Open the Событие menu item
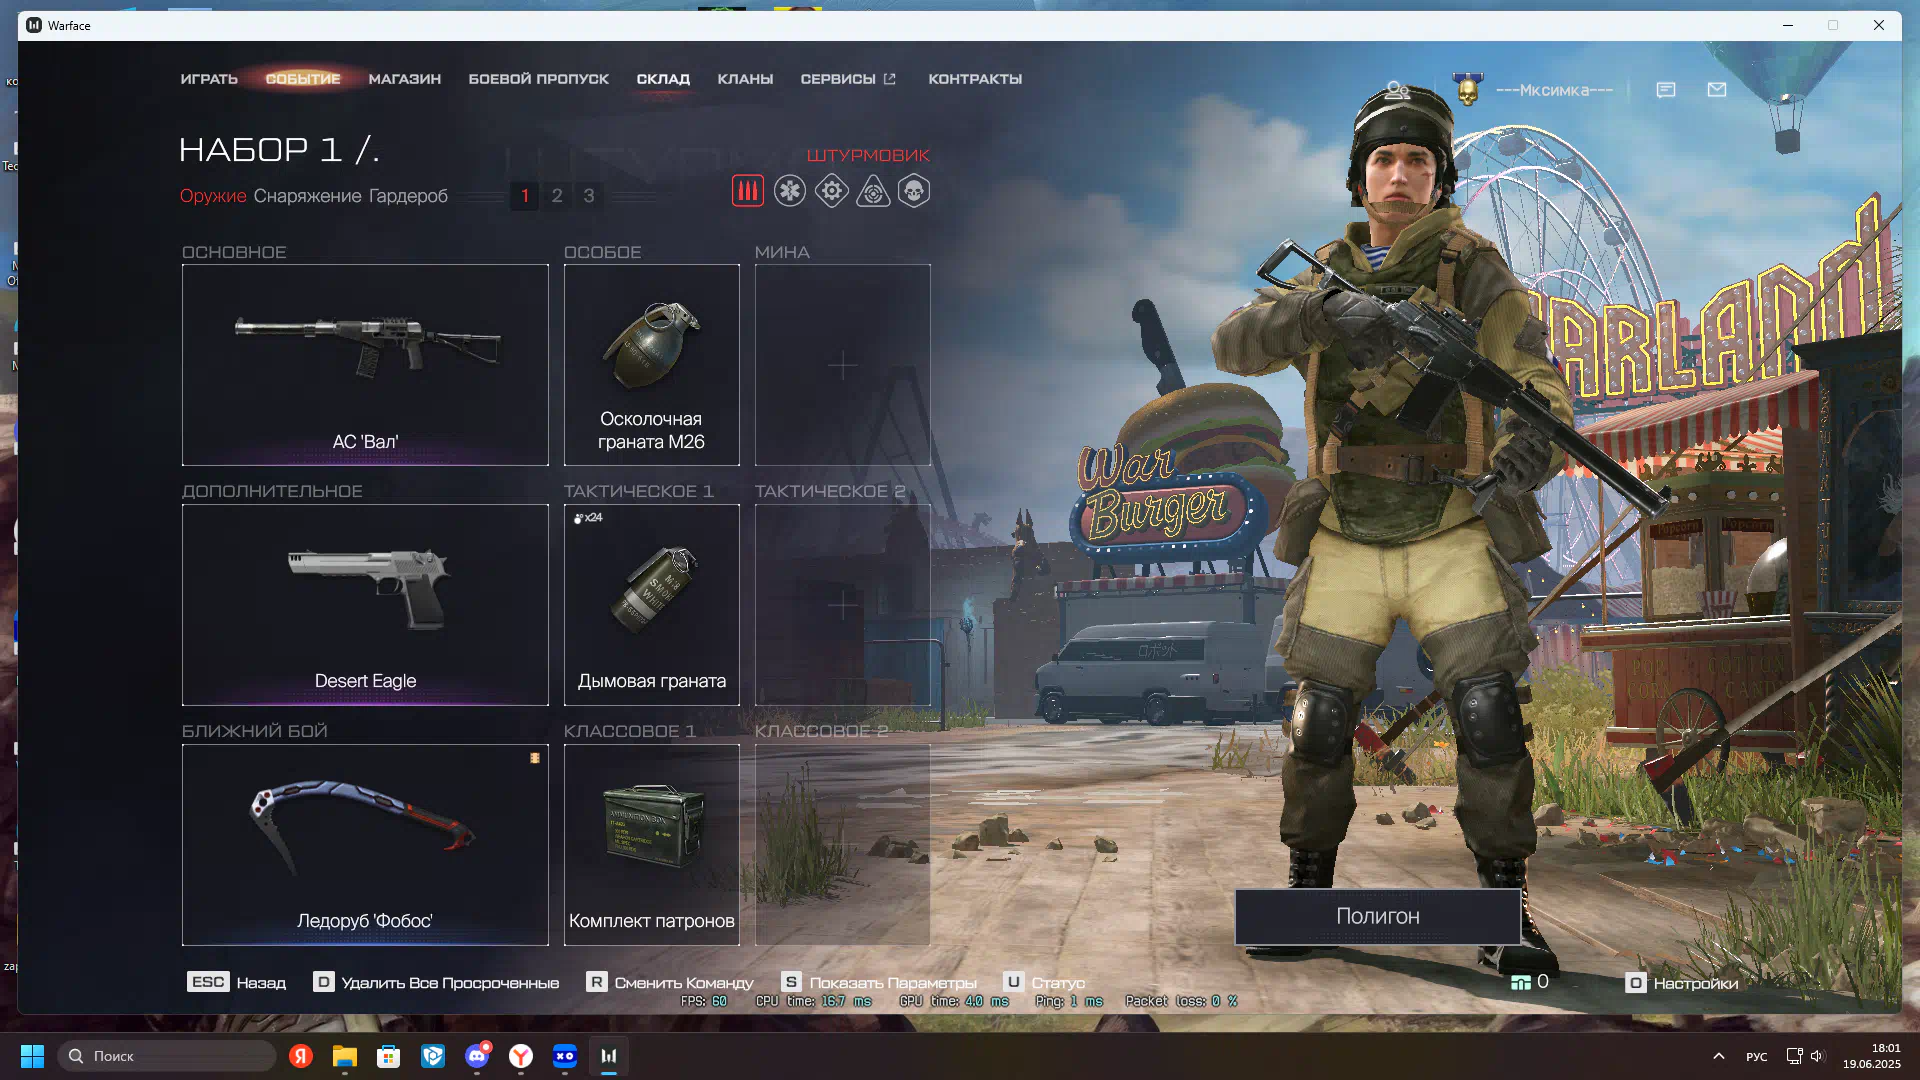 [x=303, y=79]
